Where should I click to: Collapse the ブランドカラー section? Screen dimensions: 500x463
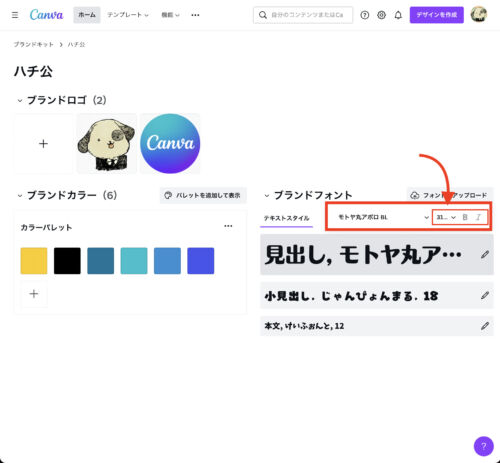coord(20,195)
